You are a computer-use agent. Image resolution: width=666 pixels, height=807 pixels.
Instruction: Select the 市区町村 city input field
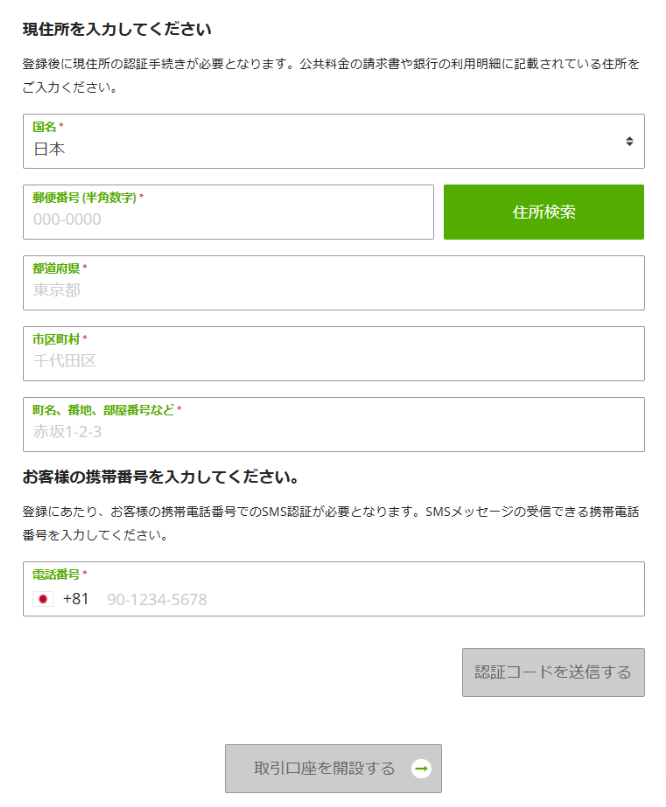click(333, 361)
